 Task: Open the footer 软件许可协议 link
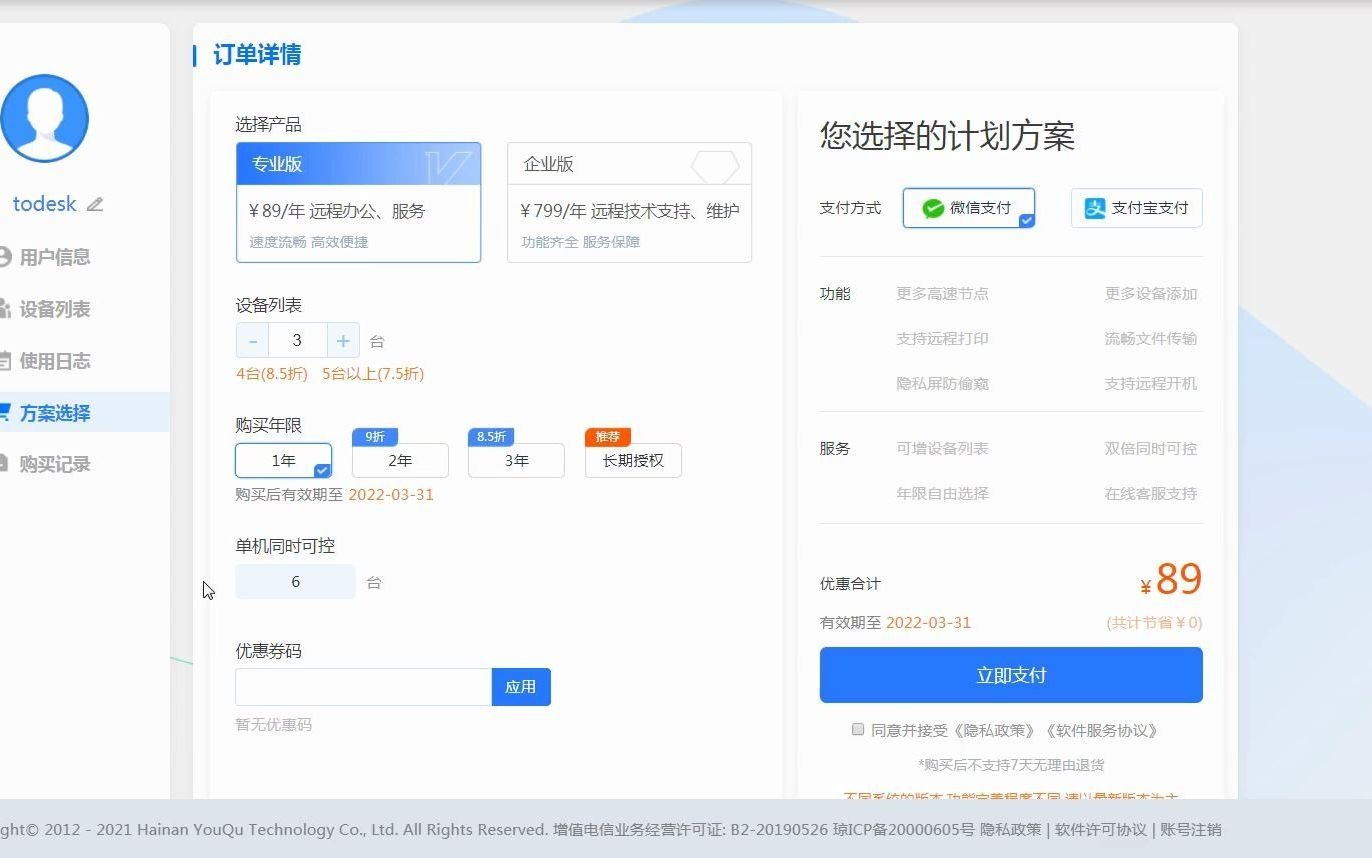pyautogui.click(x=1100, y=829)
